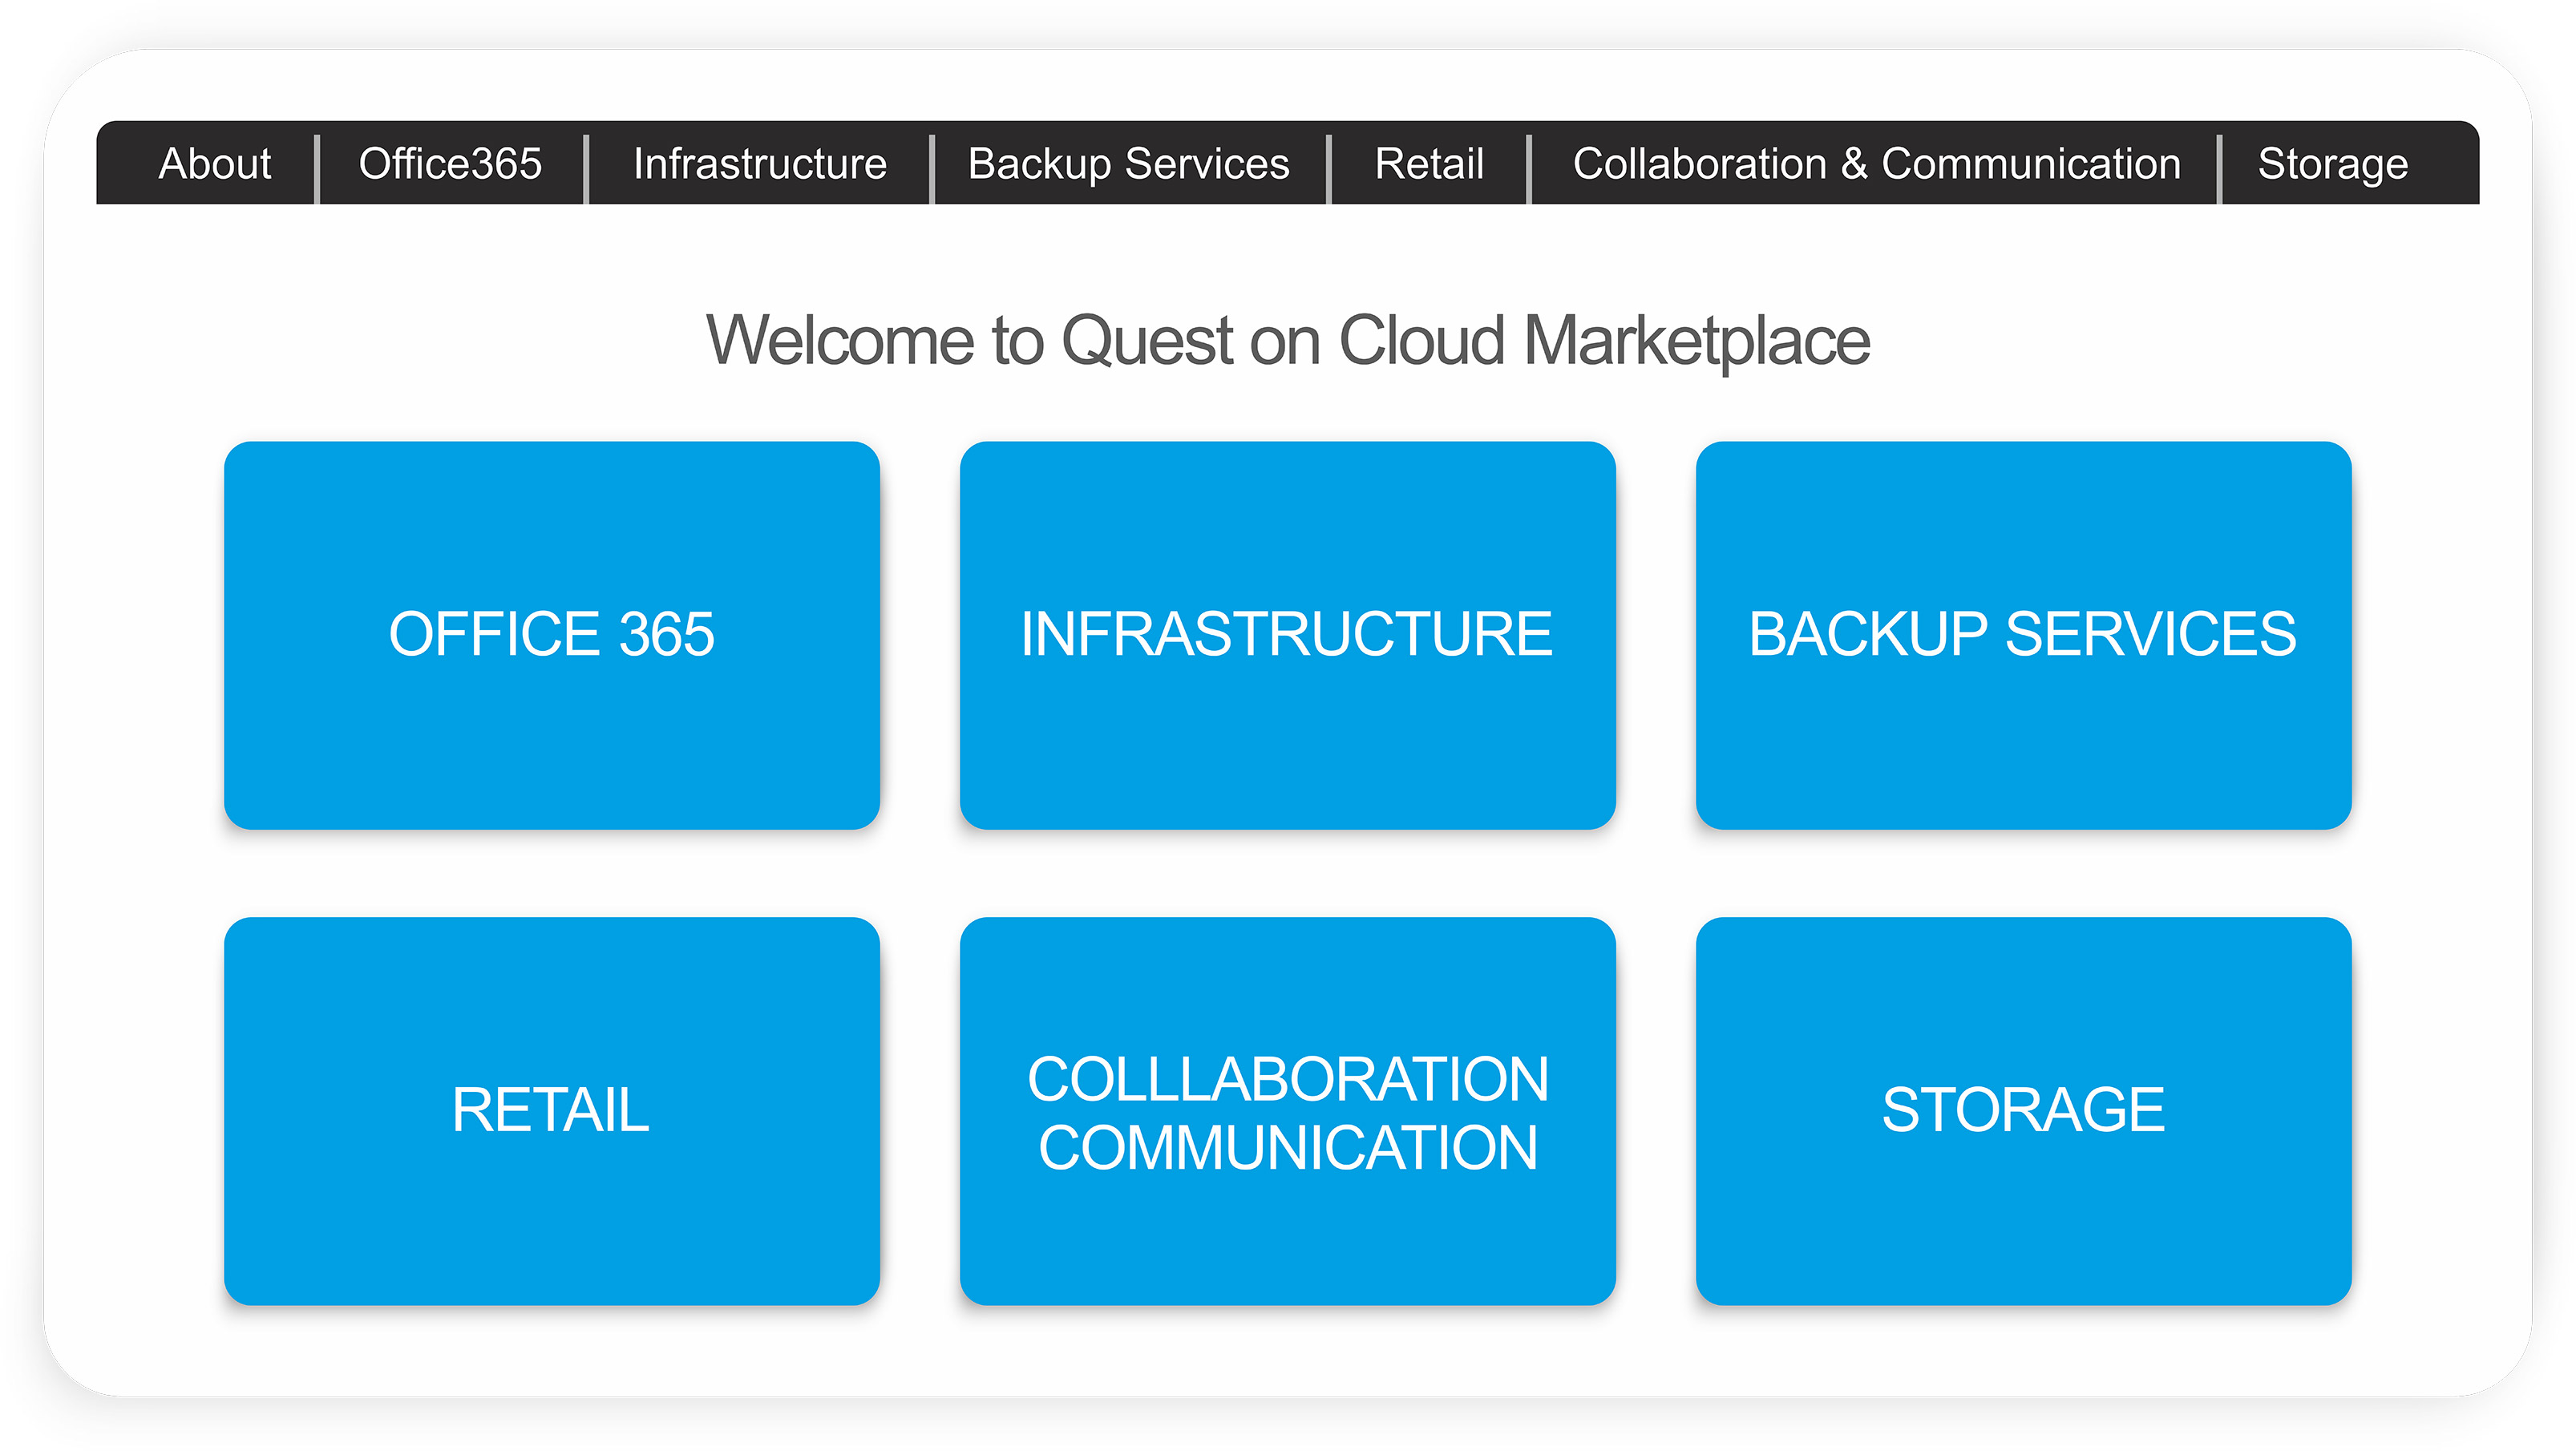Screen dimensions: 2576x1451
Task: Select Office365 in the navigation bar
Action: (x=451, y=164)
